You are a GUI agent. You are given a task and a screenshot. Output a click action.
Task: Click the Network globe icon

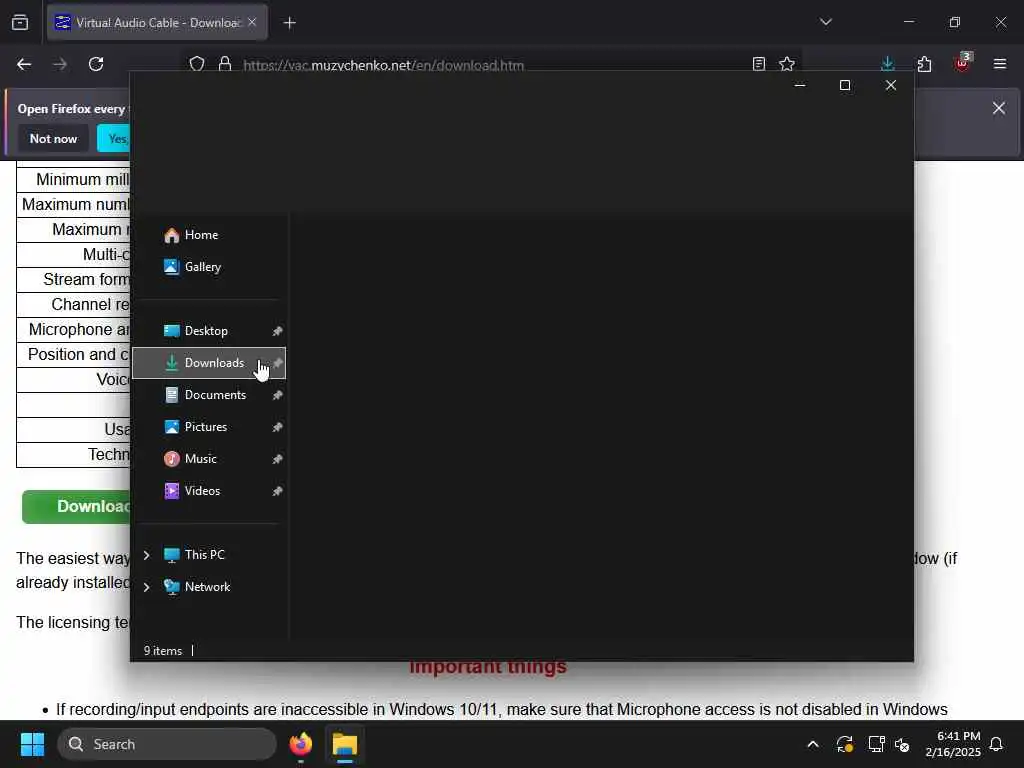tap(172, 587)
